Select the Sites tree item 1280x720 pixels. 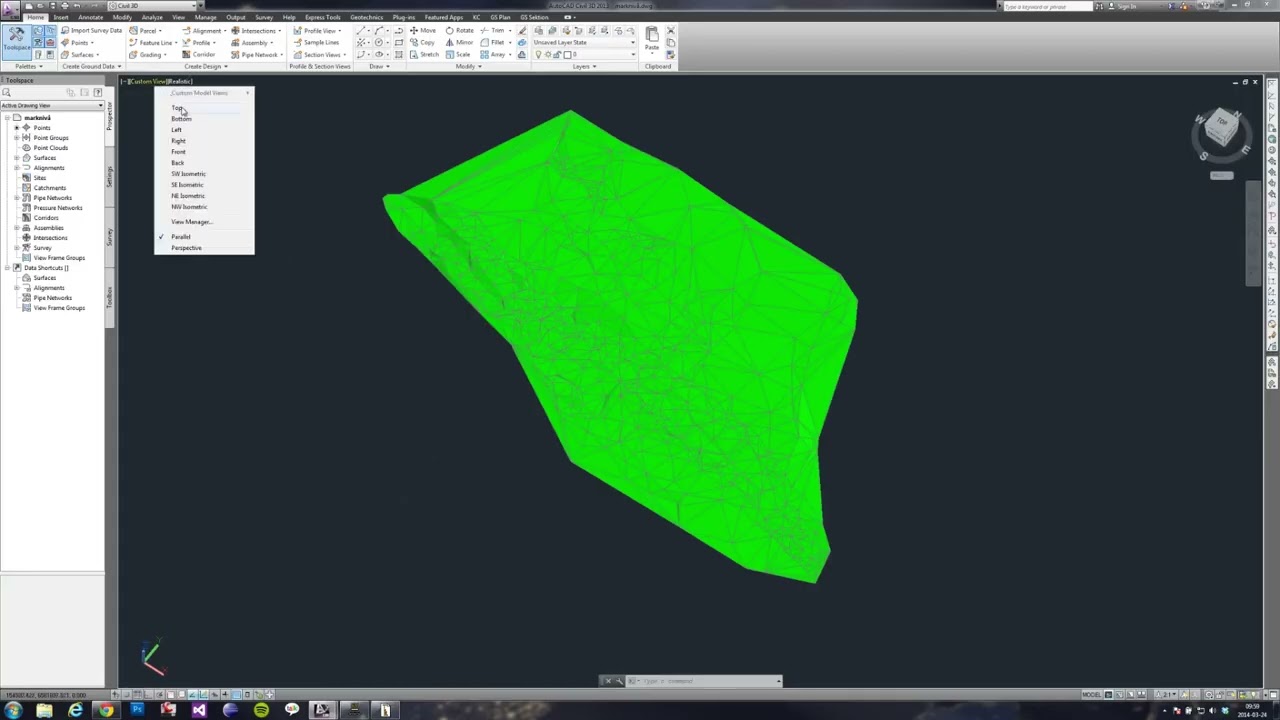click(40, 178)
